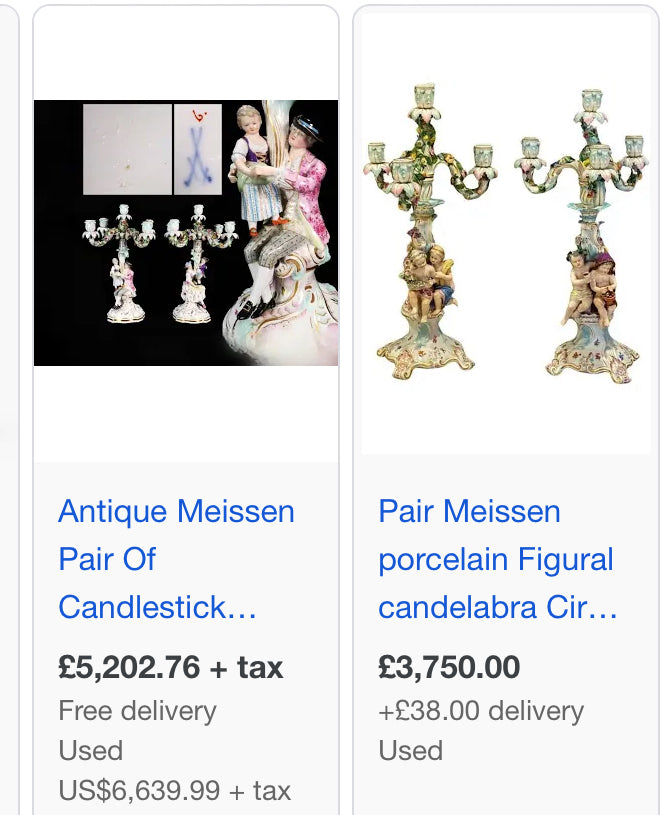Image resolution: width=667 pixels, height=815 pixels.
Task: Click the left candelabra in the second listing
Action: click(x=428, y=232)
